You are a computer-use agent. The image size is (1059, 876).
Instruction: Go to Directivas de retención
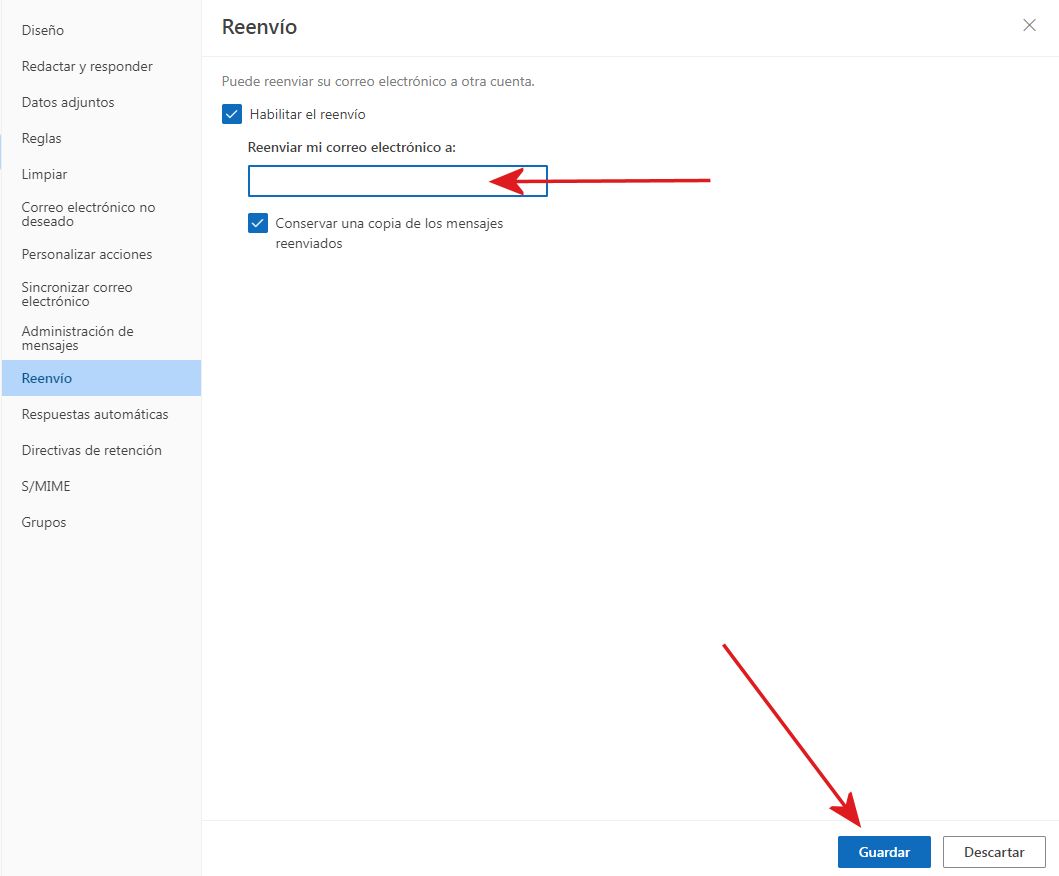pos(101,450)
